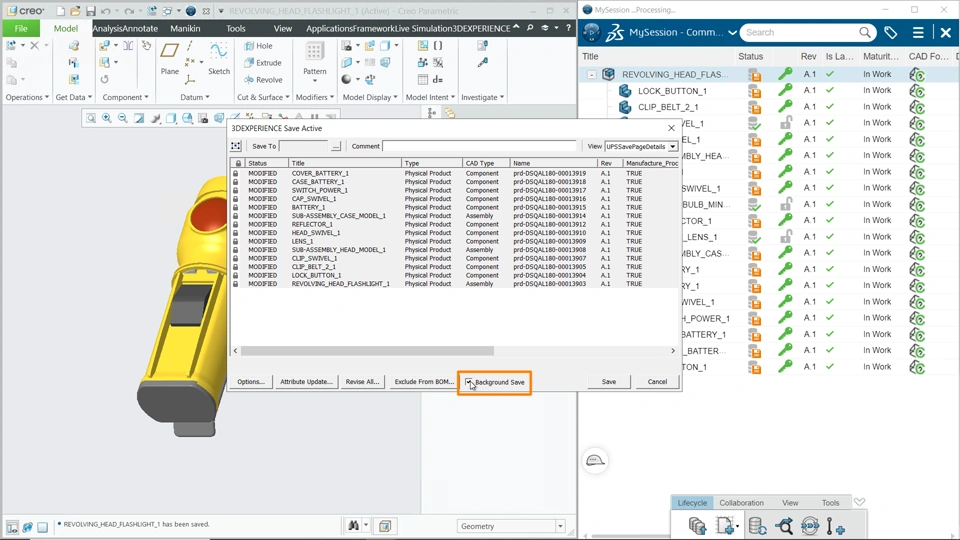The height and width of the screenshot is (540, 960).
Task: Select the Extrude tool
Action: (263, 62)
